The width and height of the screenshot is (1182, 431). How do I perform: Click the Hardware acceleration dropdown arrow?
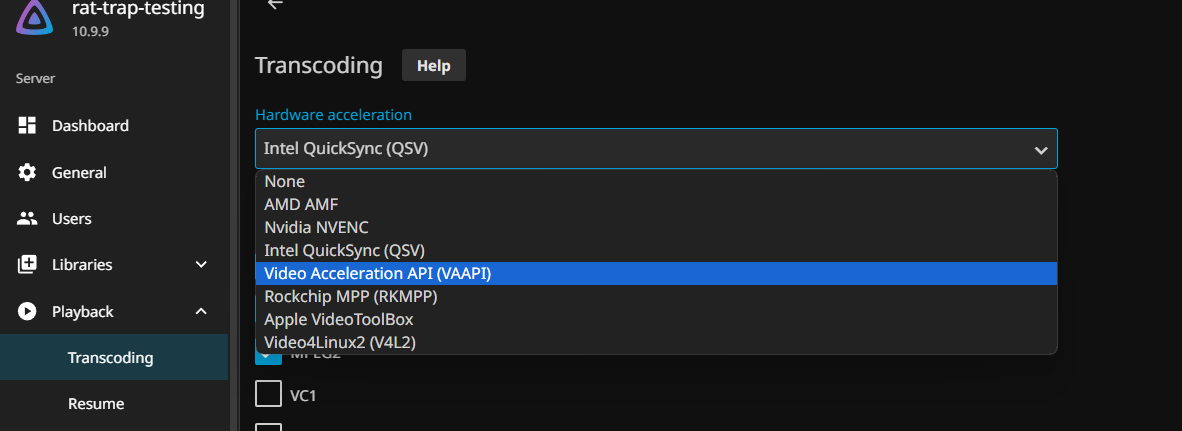[x=1041, y=150]
